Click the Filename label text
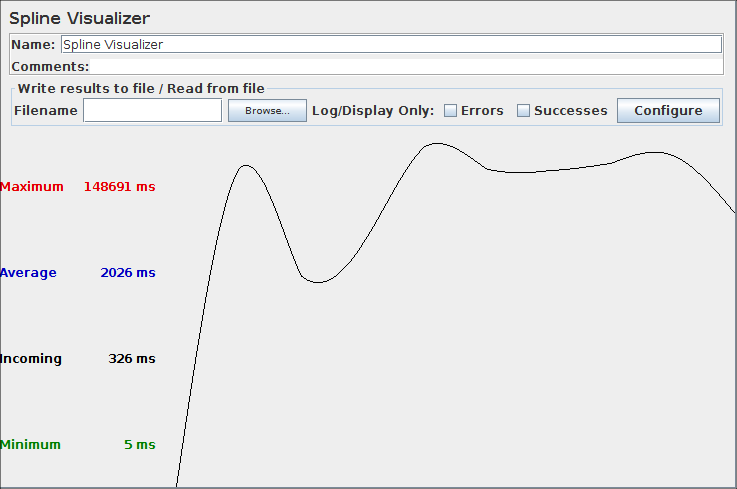The height and width of the screenshot is (489, 737). coord(46,111)
